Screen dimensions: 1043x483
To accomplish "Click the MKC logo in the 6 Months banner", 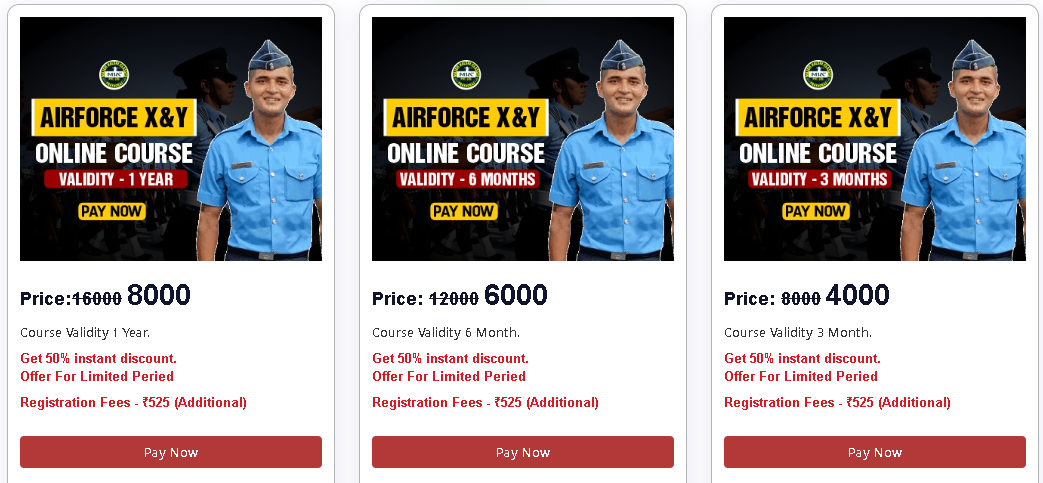I will 466,75.
